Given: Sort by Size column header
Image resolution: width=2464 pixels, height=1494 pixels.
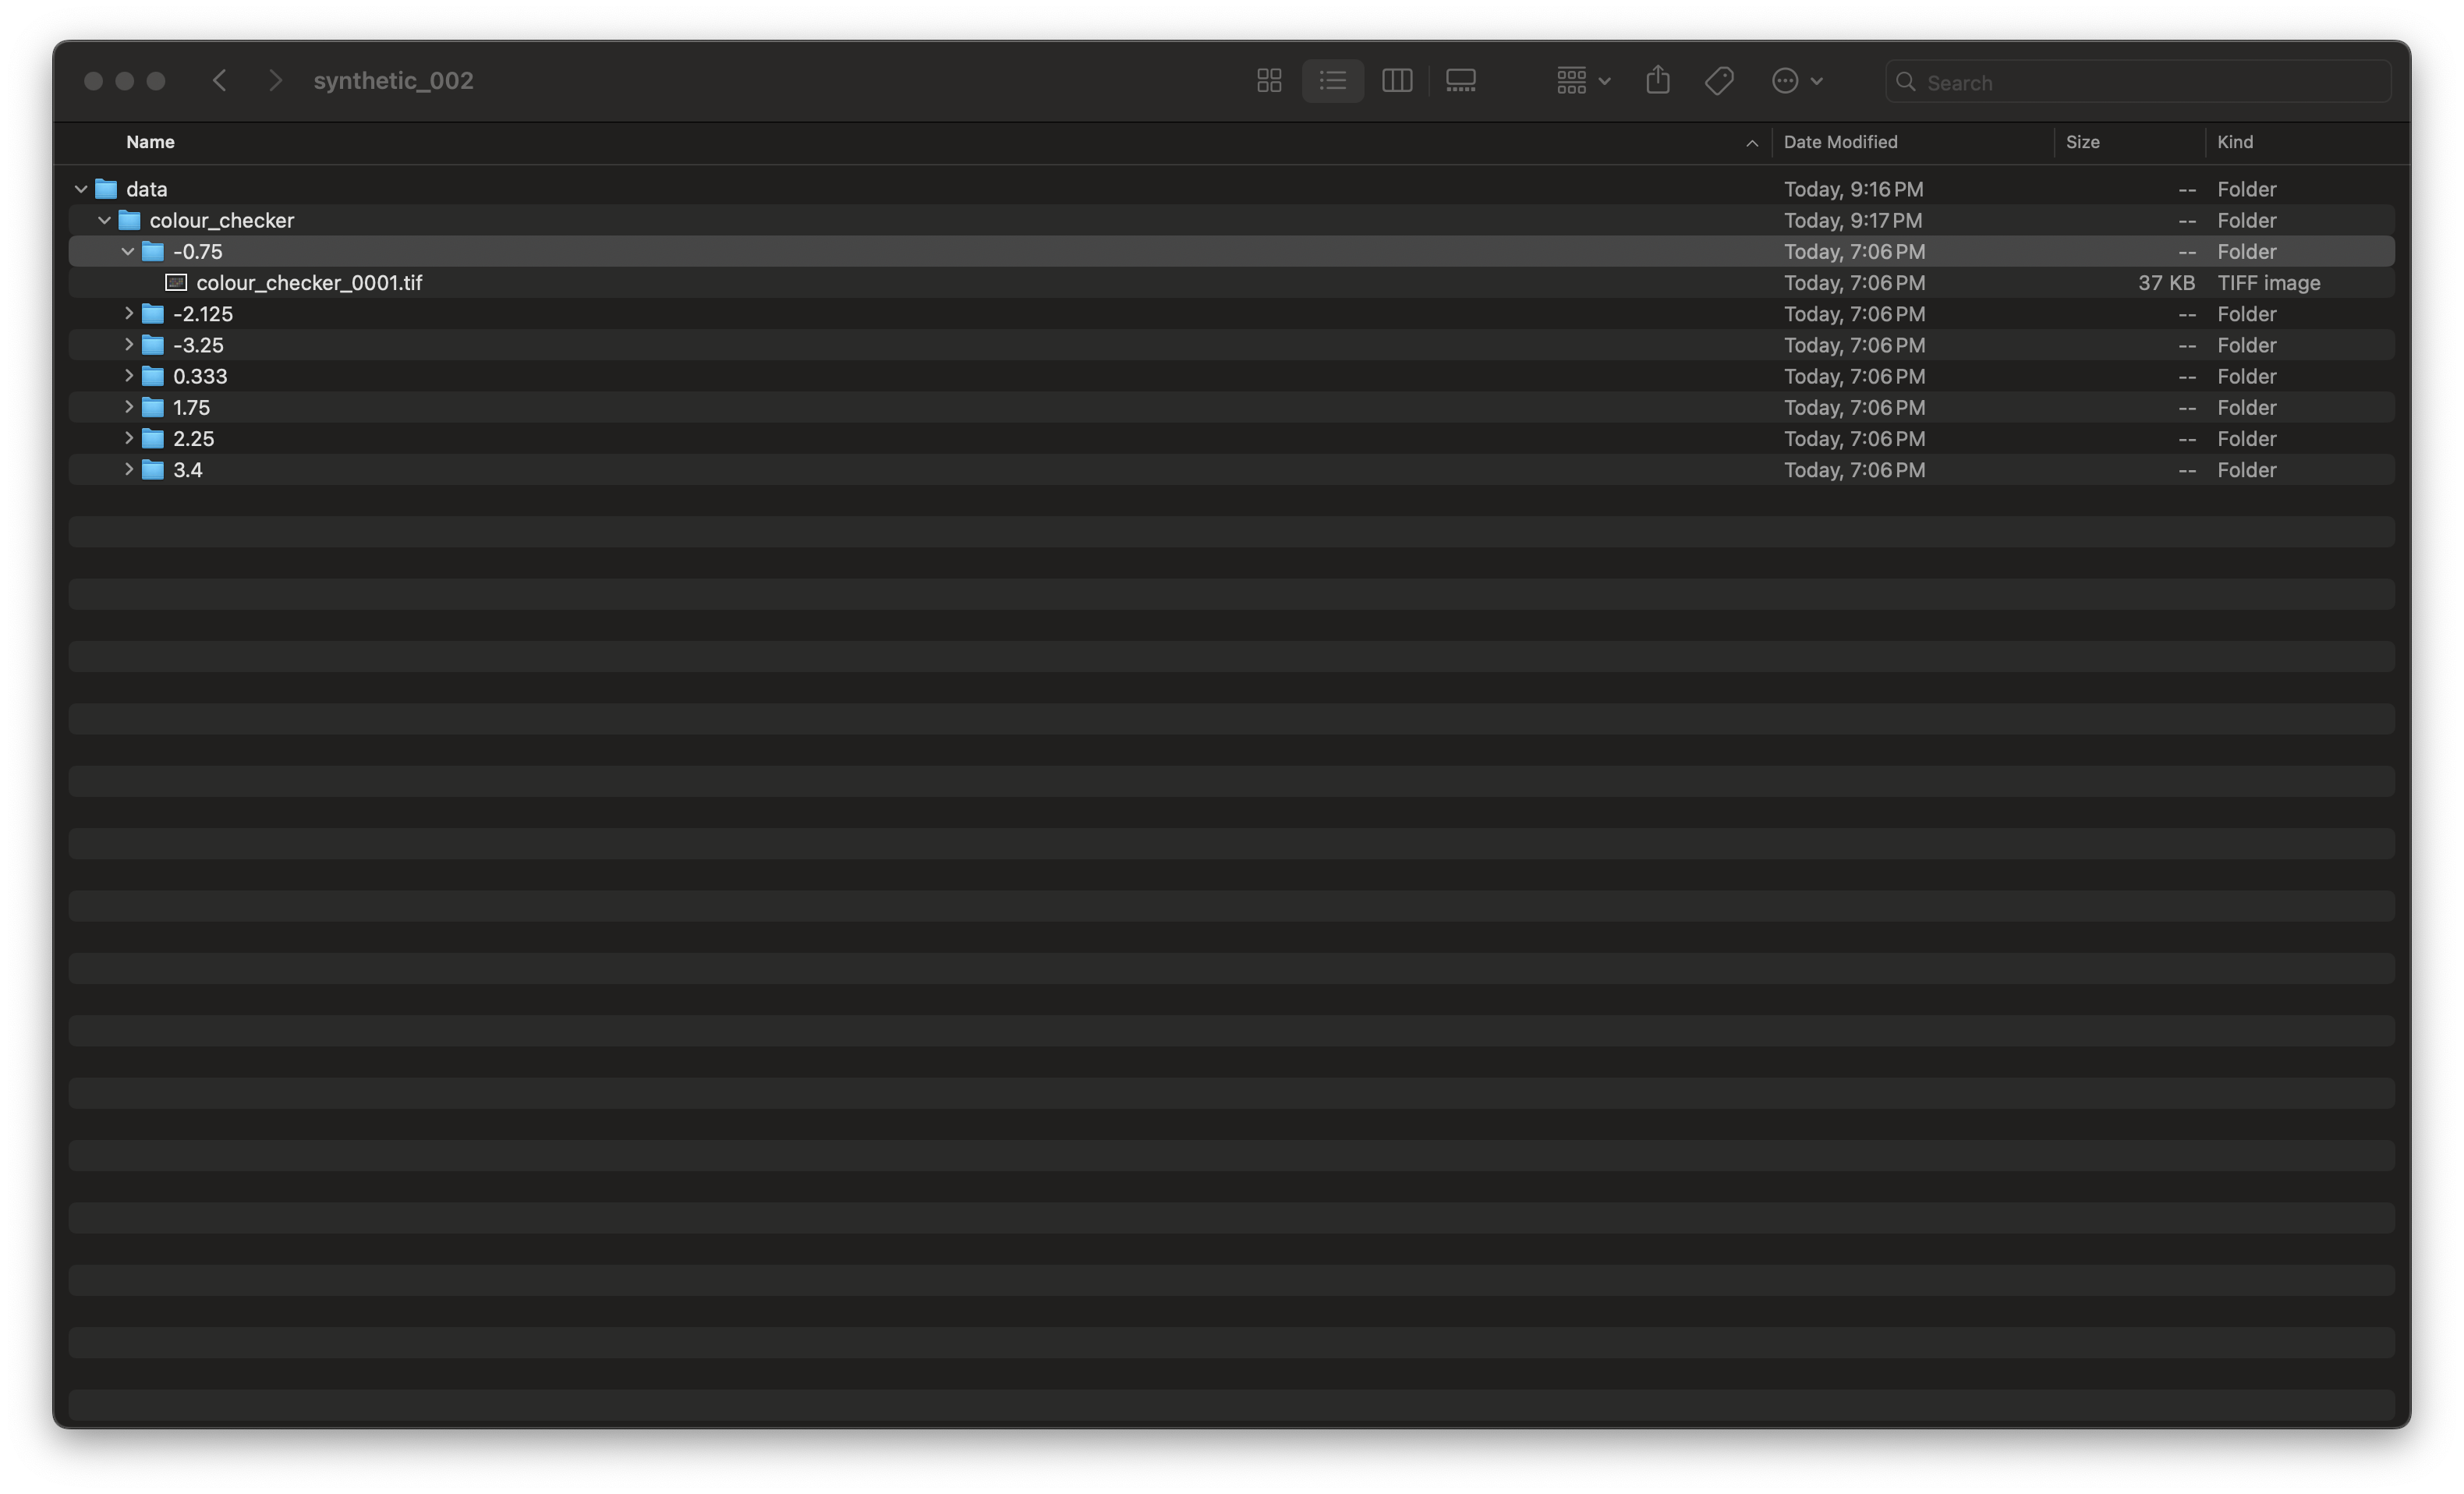Looking at the screenshot, I should [x=2082, y=142].
